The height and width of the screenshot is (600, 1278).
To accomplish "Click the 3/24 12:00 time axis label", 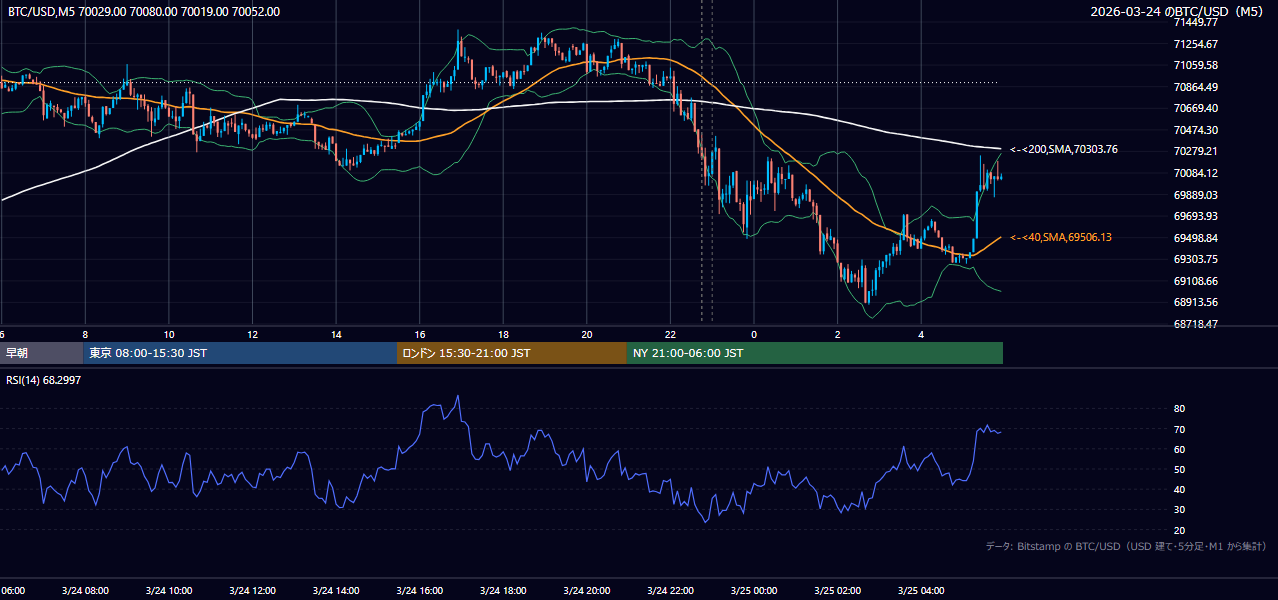I will coord(252,591).
